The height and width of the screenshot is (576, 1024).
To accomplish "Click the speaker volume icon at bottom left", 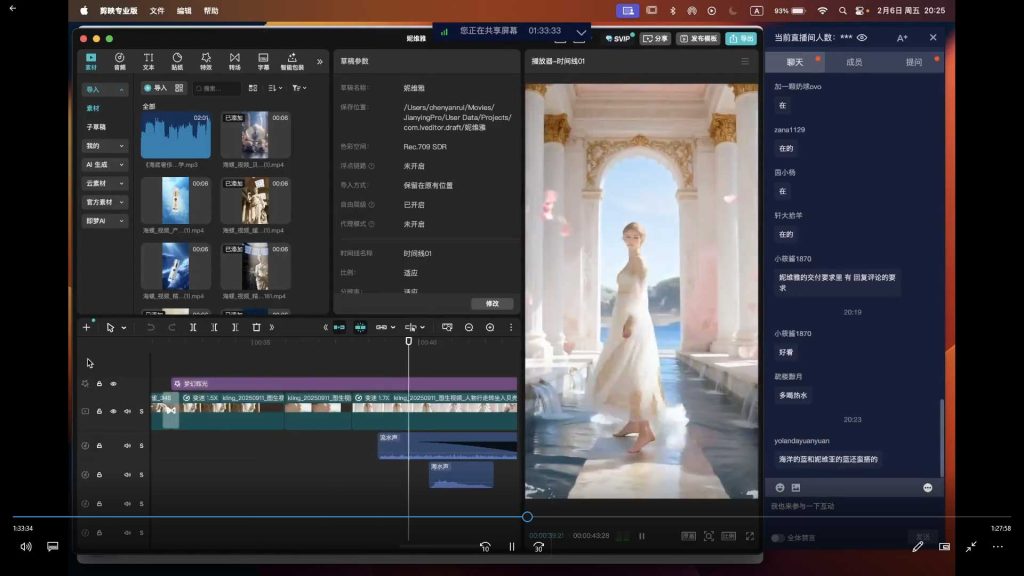I will click(x=26, y=547).
